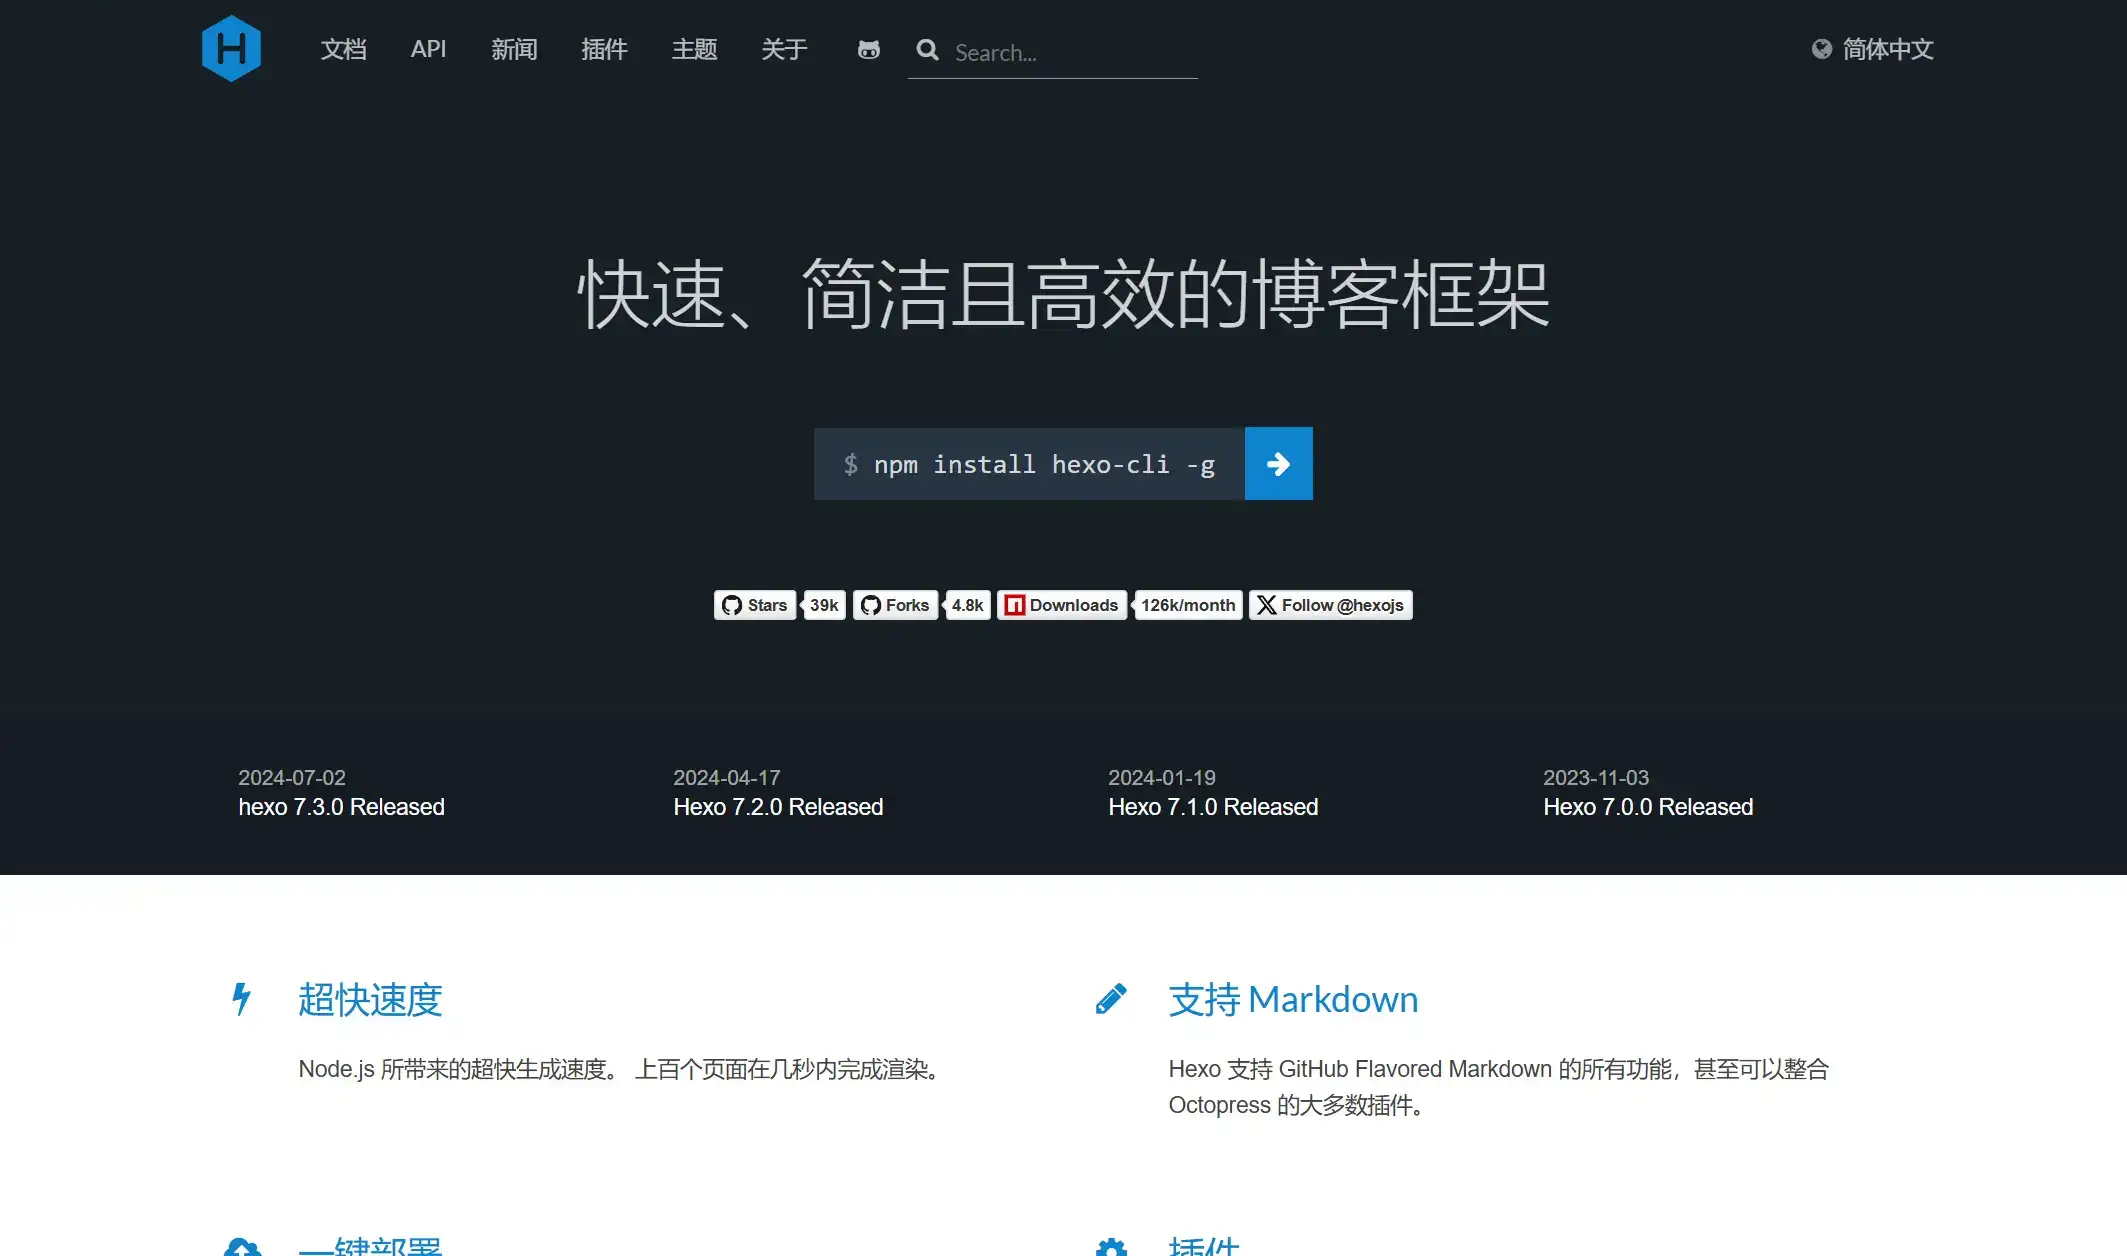Open the 主题 nav item
The width and height of the screenshot is (2127, 1256).
coord(694,49)
